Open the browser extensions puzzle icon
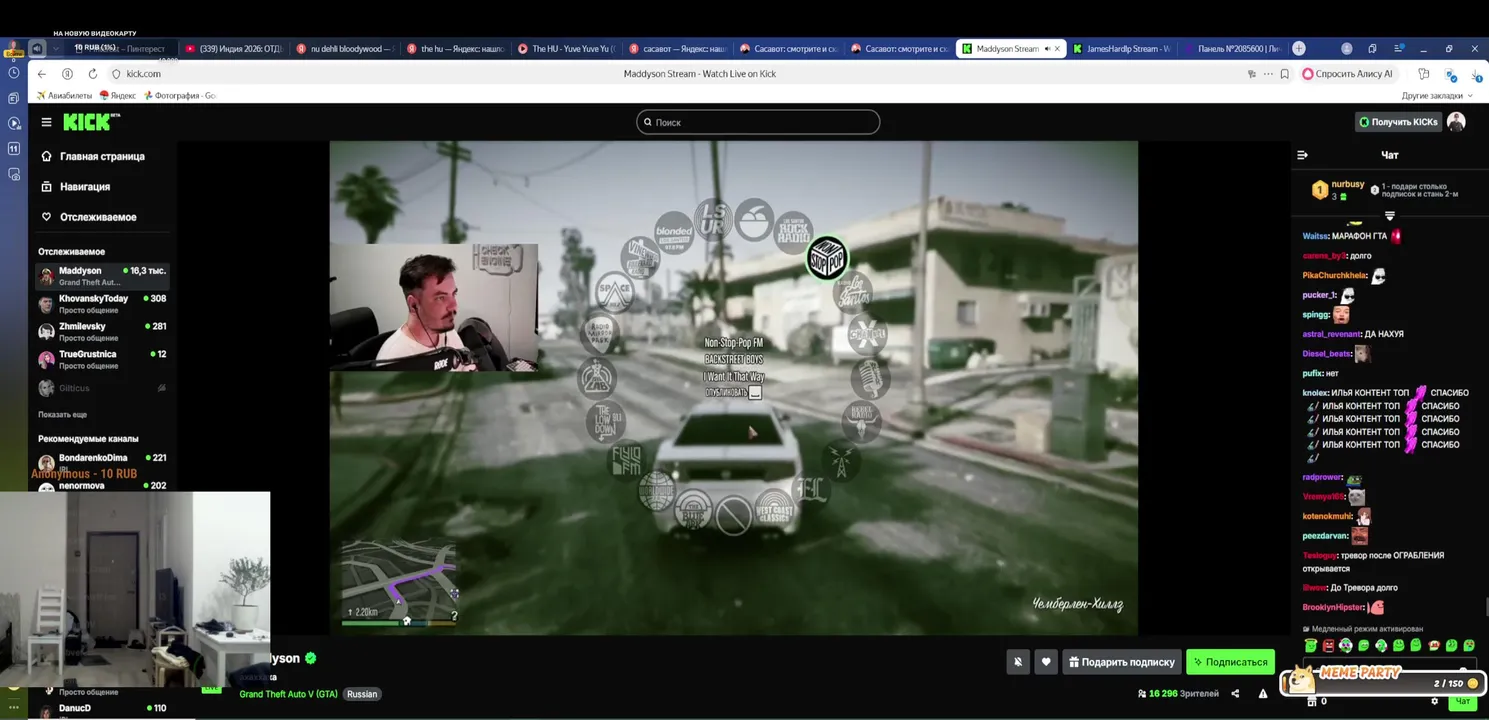 (x=1423, y=74)
